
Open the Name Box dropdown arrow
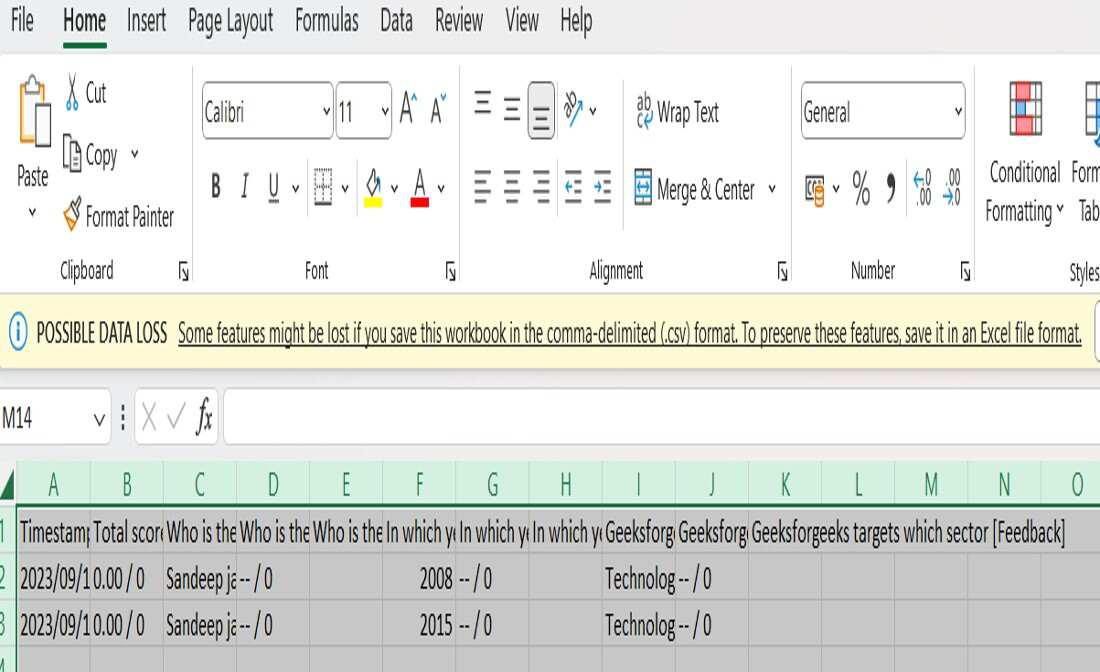click(x=99, y=419)
